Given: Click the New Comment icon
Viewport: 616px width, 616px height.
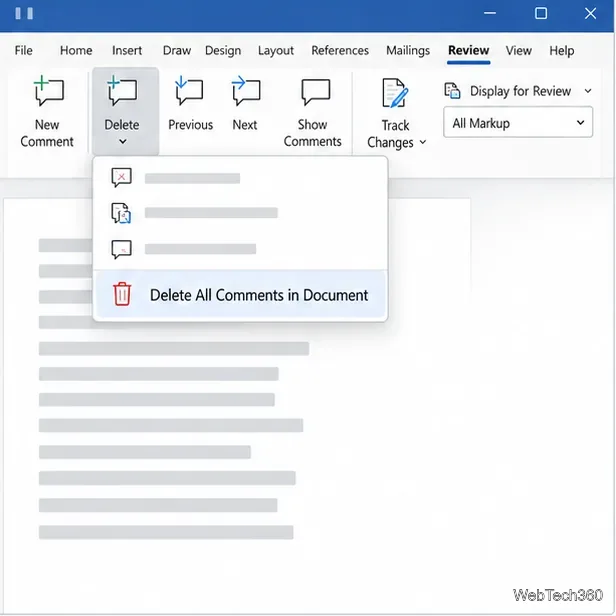Looking at the screenshot, I should click(49, 91).
